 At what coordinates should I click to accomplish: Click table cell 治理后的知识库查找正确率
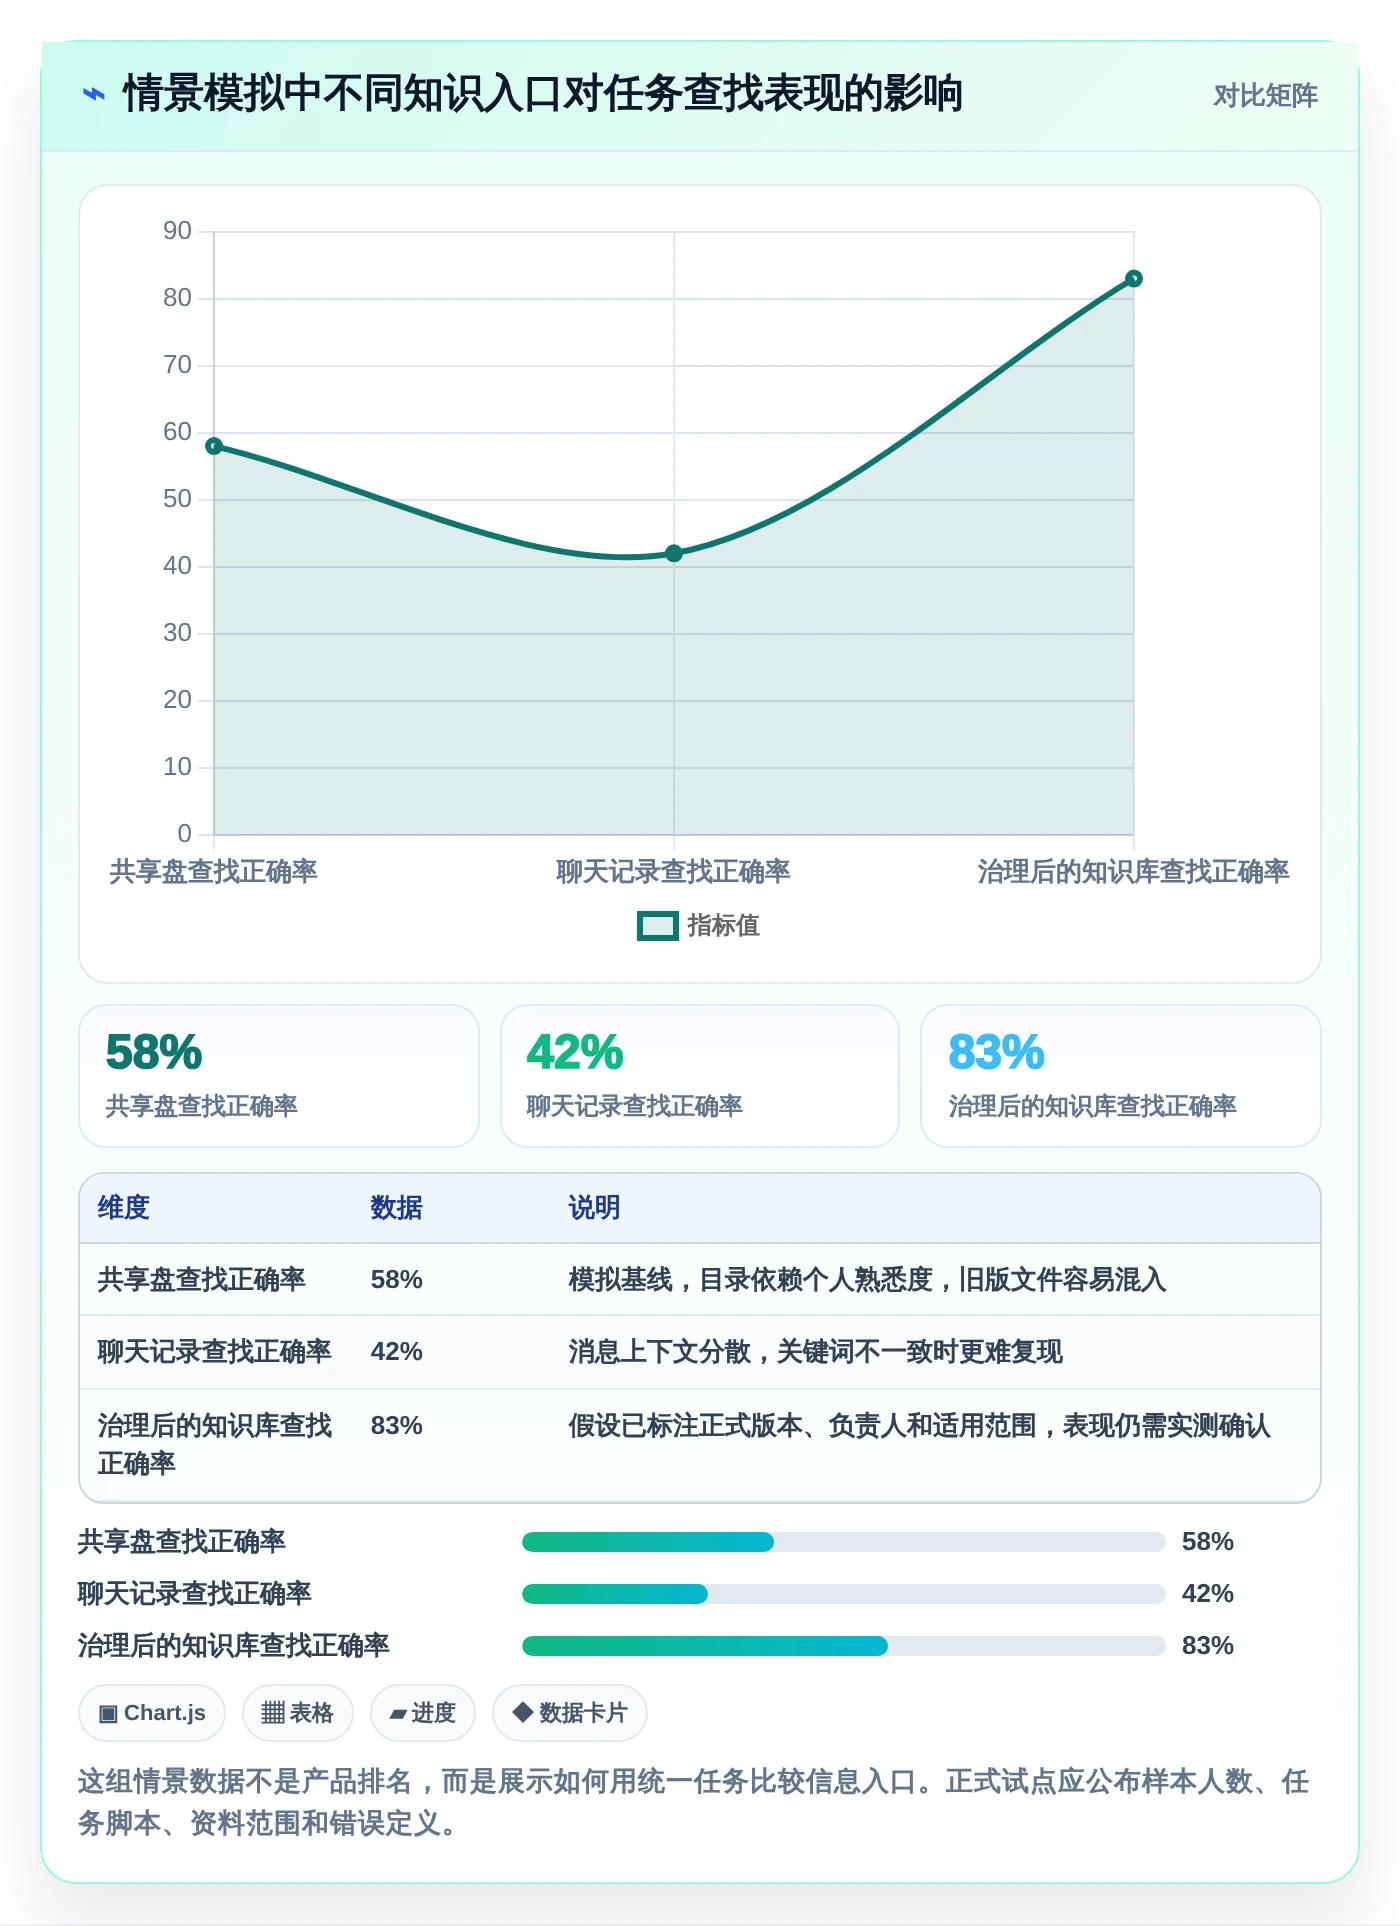[x=214, y=1444]
